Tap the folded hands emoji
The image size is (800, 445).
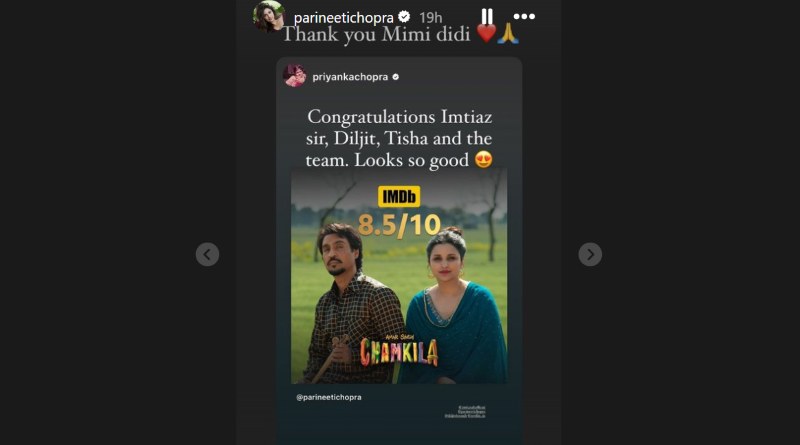pyautogui.click(x=508, y=34)
